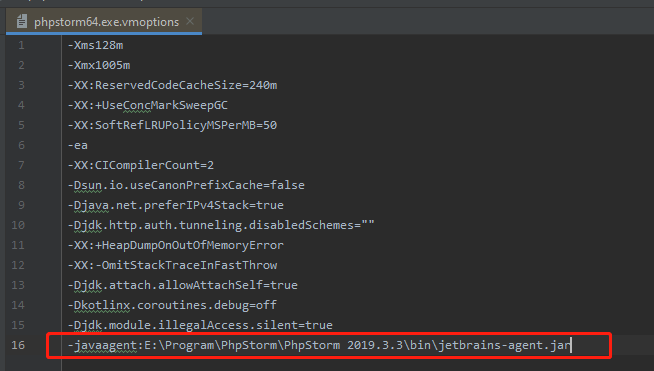The width and height of the screenshot is (654, 371).
Task: Click the preferIPv4Stack=true line
Action: click(176, 205)
